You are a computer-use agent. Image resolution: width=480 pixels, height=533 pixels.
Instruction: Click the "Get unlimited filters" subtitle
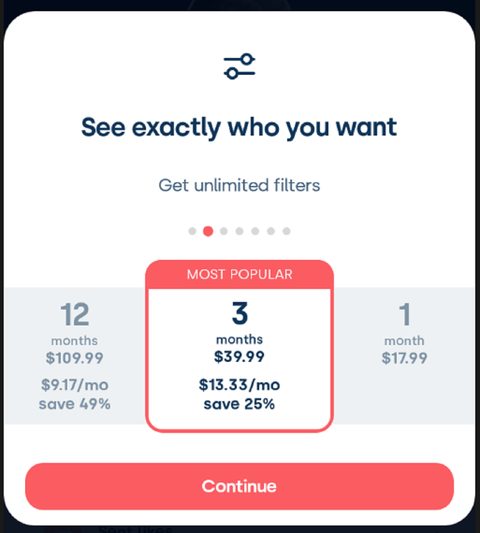(239, 185)
